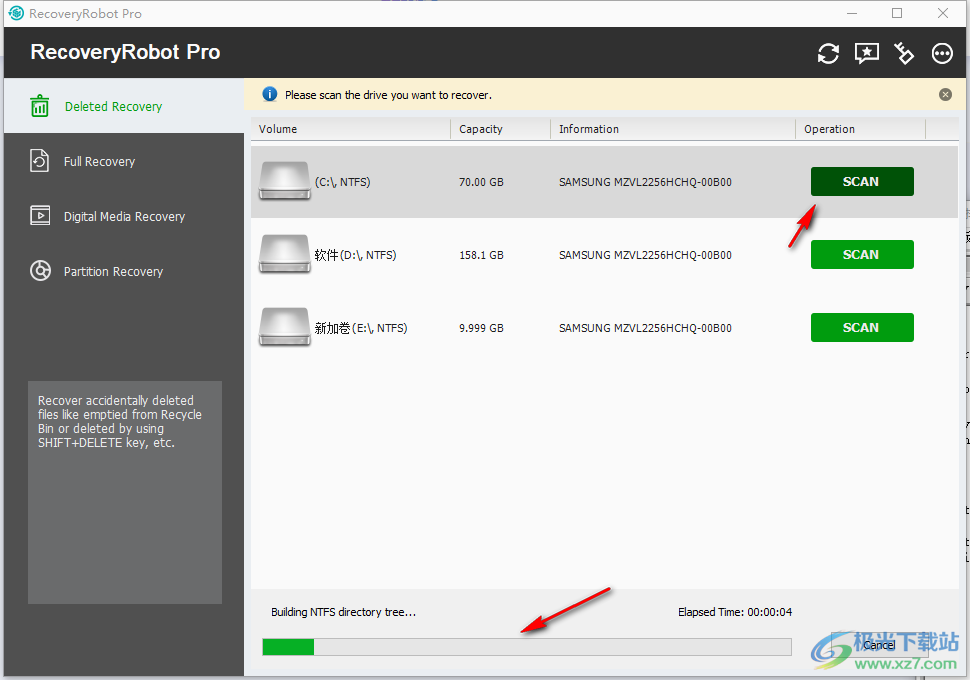Open Partition Recovery mode
The width and height of the screenshot is (970, 680).
(x=124, y=271)
